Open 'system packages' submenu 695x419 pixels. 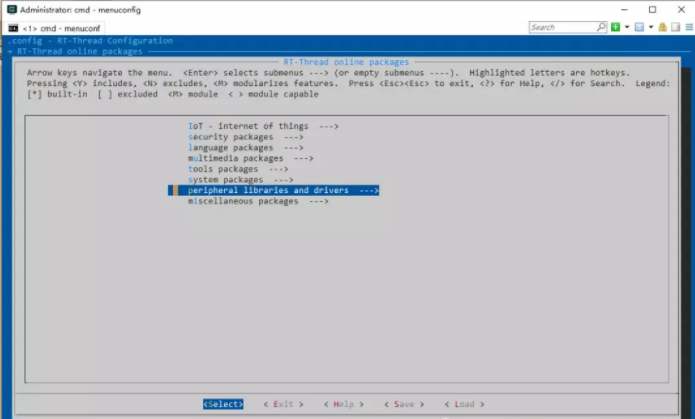241,180
